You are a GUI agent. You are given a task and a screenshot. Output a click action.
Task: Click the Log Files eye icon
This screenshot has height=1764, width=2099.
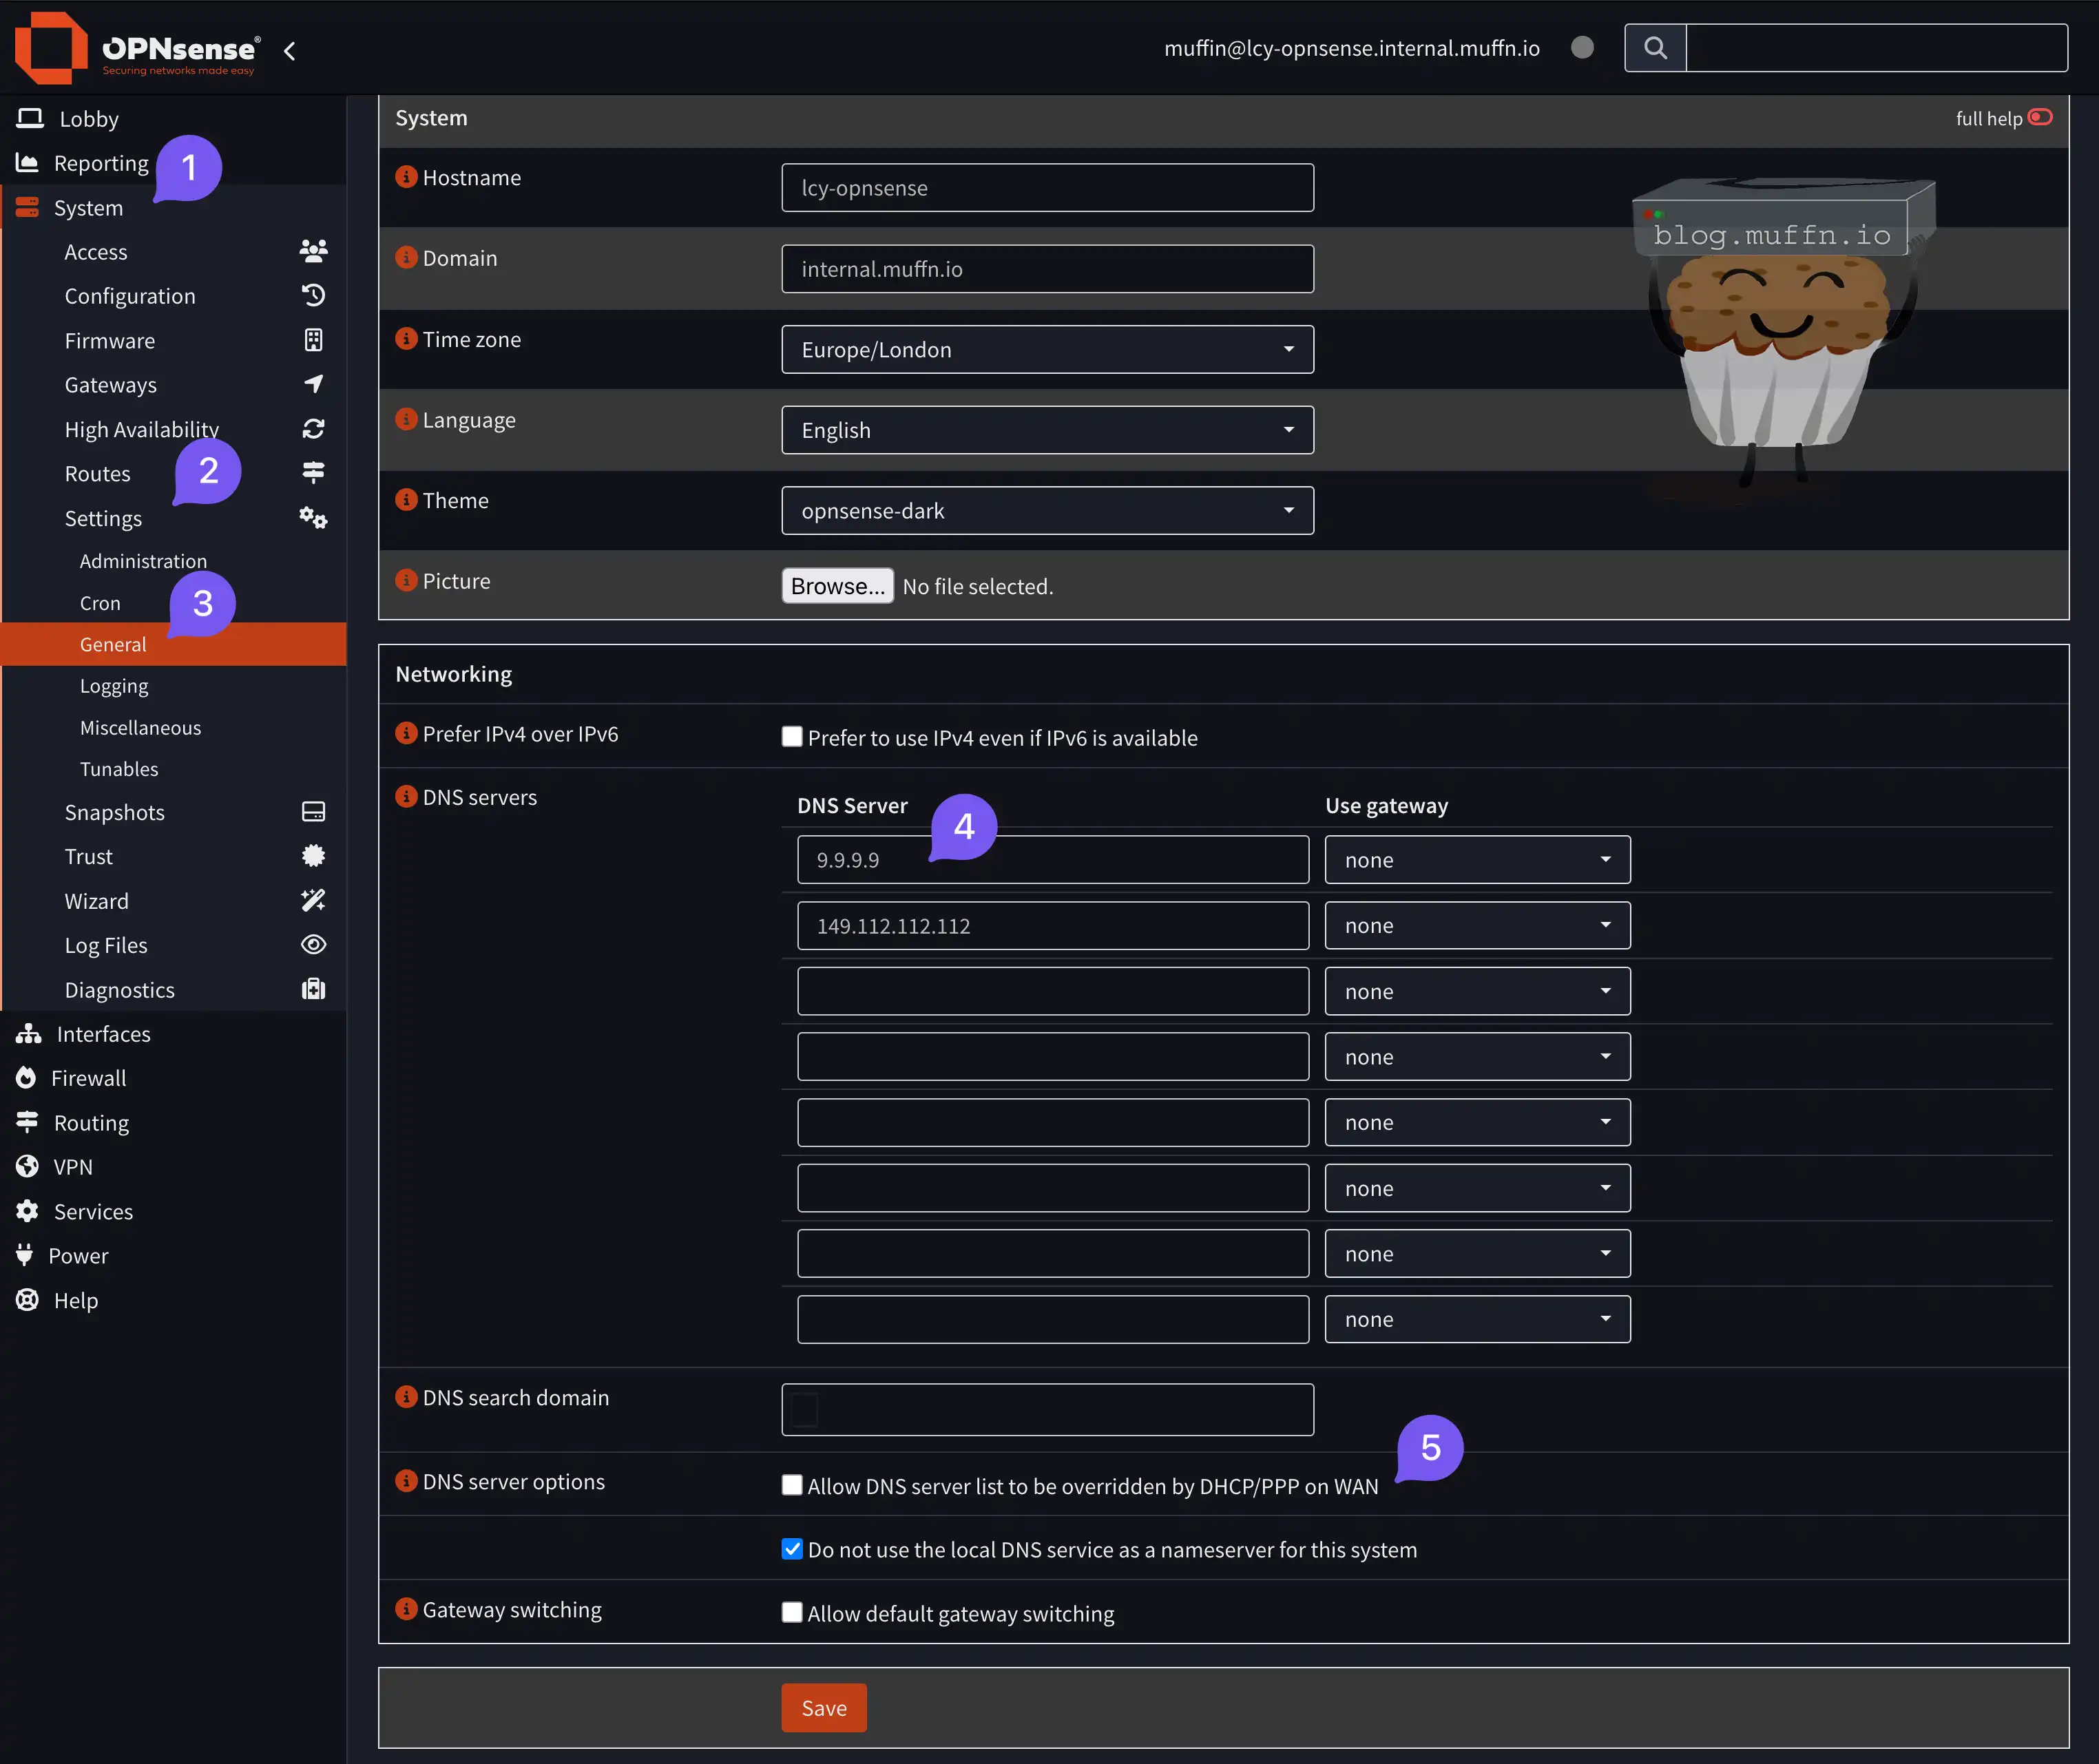(x=313, y=945)
